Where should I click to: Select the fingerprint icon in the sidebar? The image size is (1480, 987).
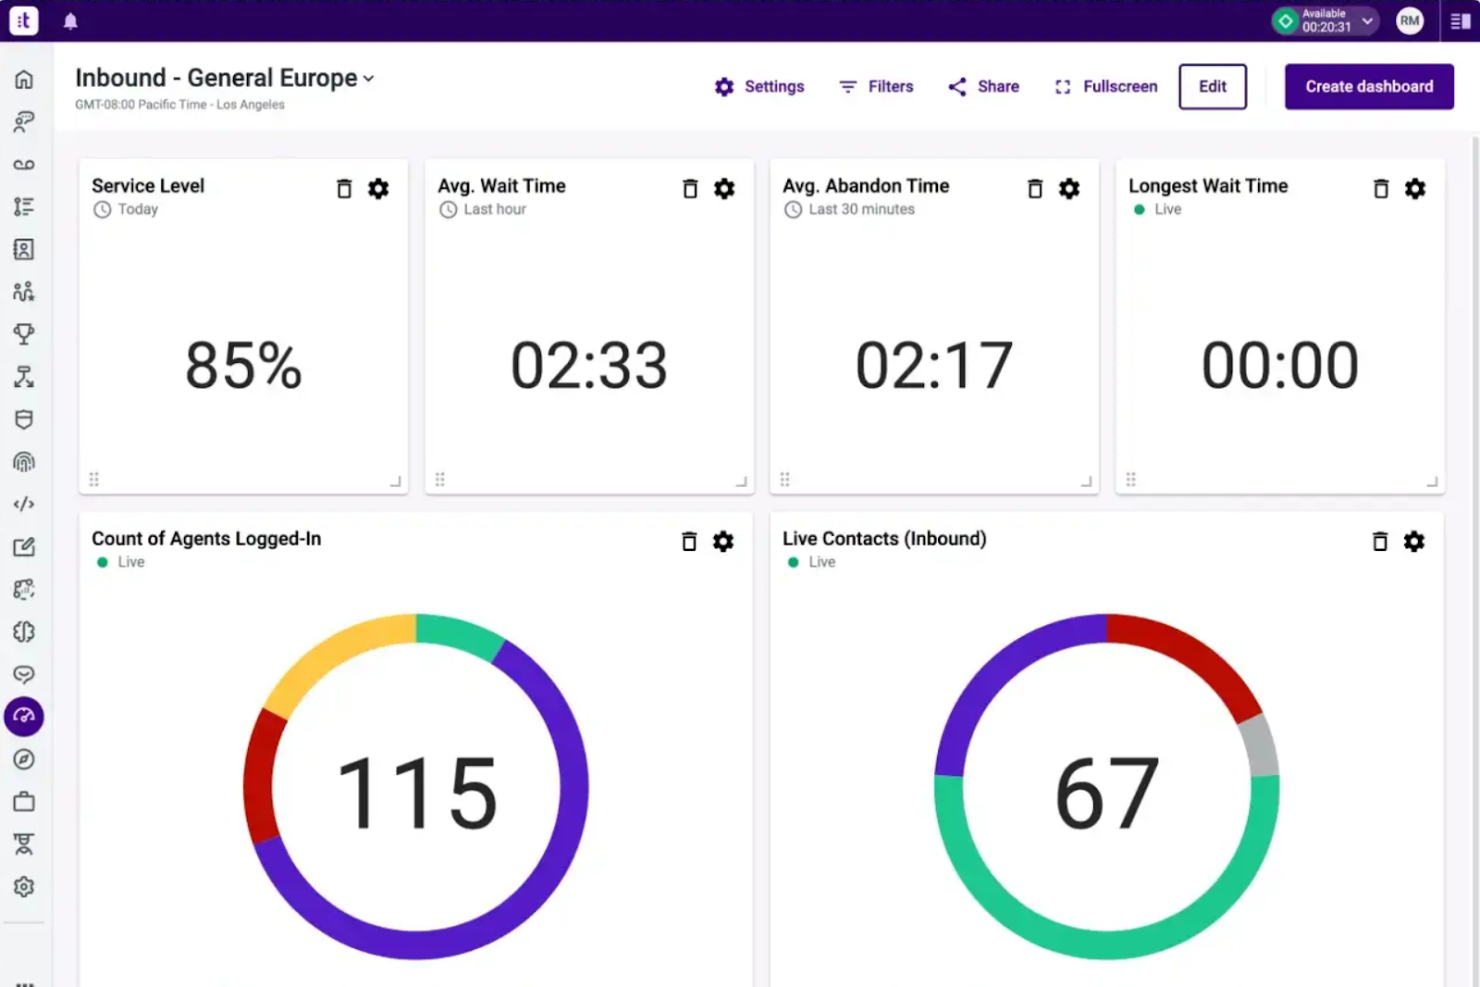[x=24, y=461]
